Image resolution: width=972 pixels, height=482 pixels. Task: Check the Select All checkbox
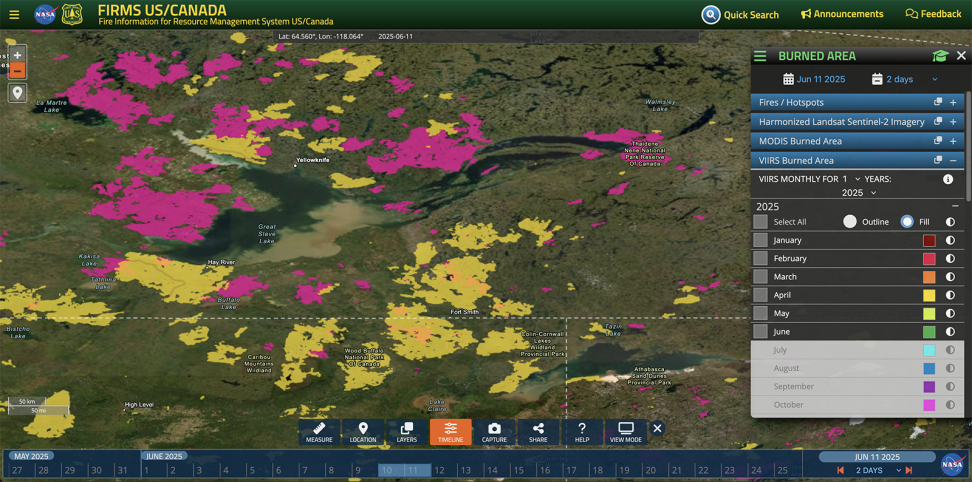point(761,222)
